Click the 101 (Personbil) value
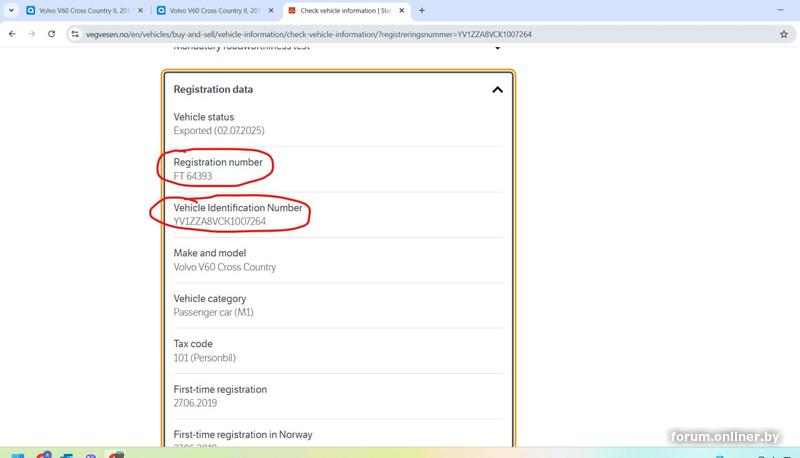800x458 pixels. click(205, 358)
